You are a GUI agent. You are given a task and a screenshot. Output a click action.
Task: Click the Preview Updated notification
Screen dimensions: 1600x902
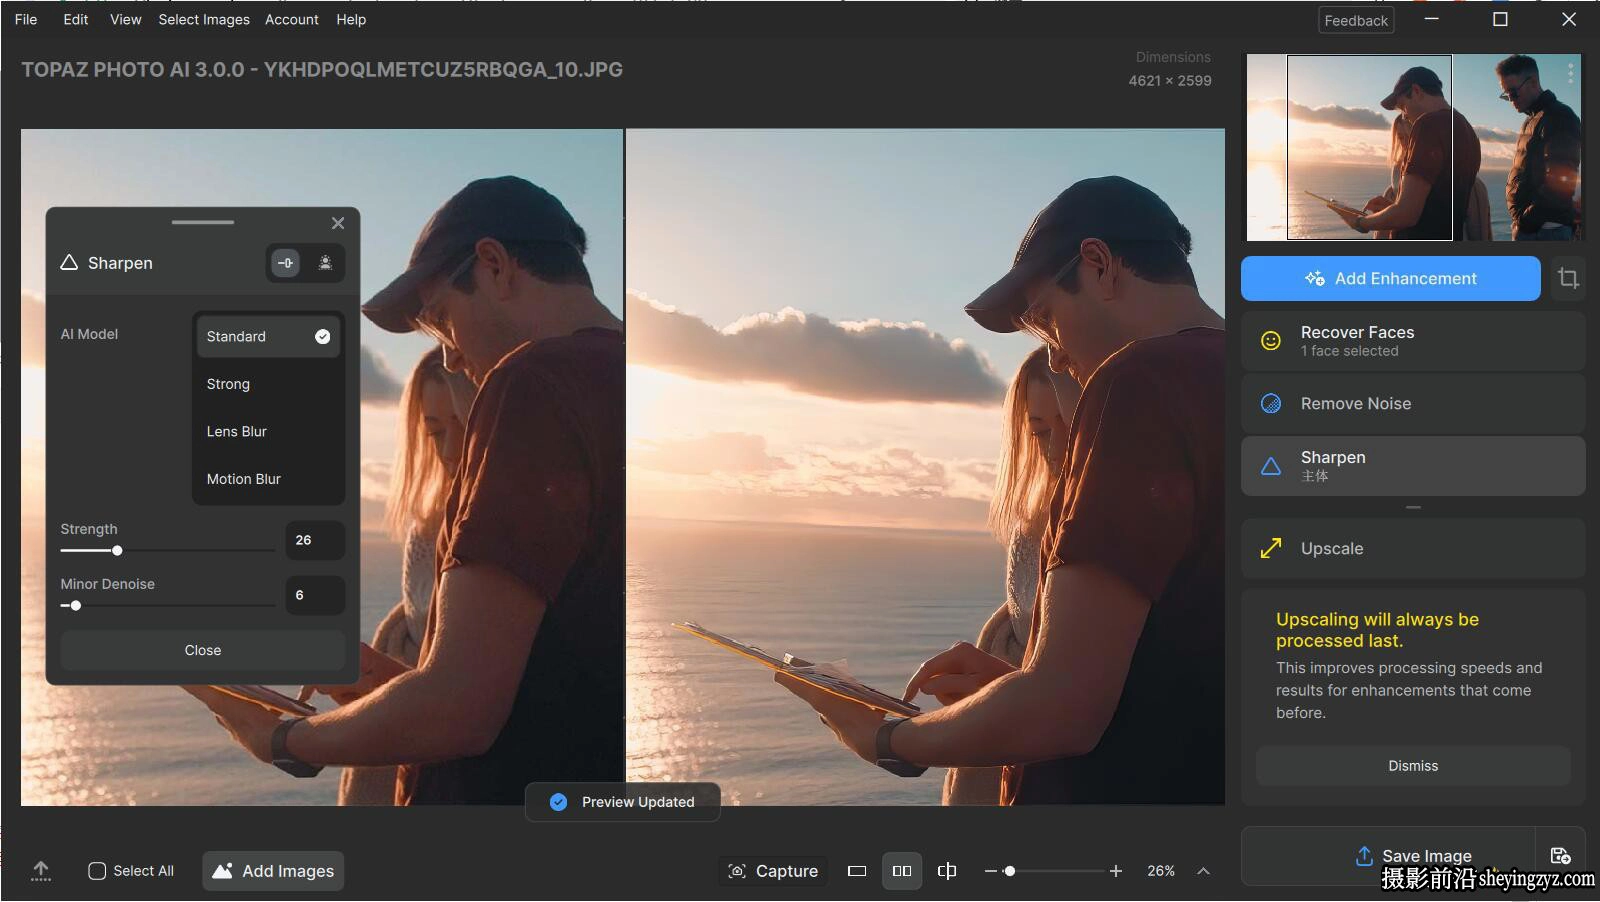[x=622, y=802]
